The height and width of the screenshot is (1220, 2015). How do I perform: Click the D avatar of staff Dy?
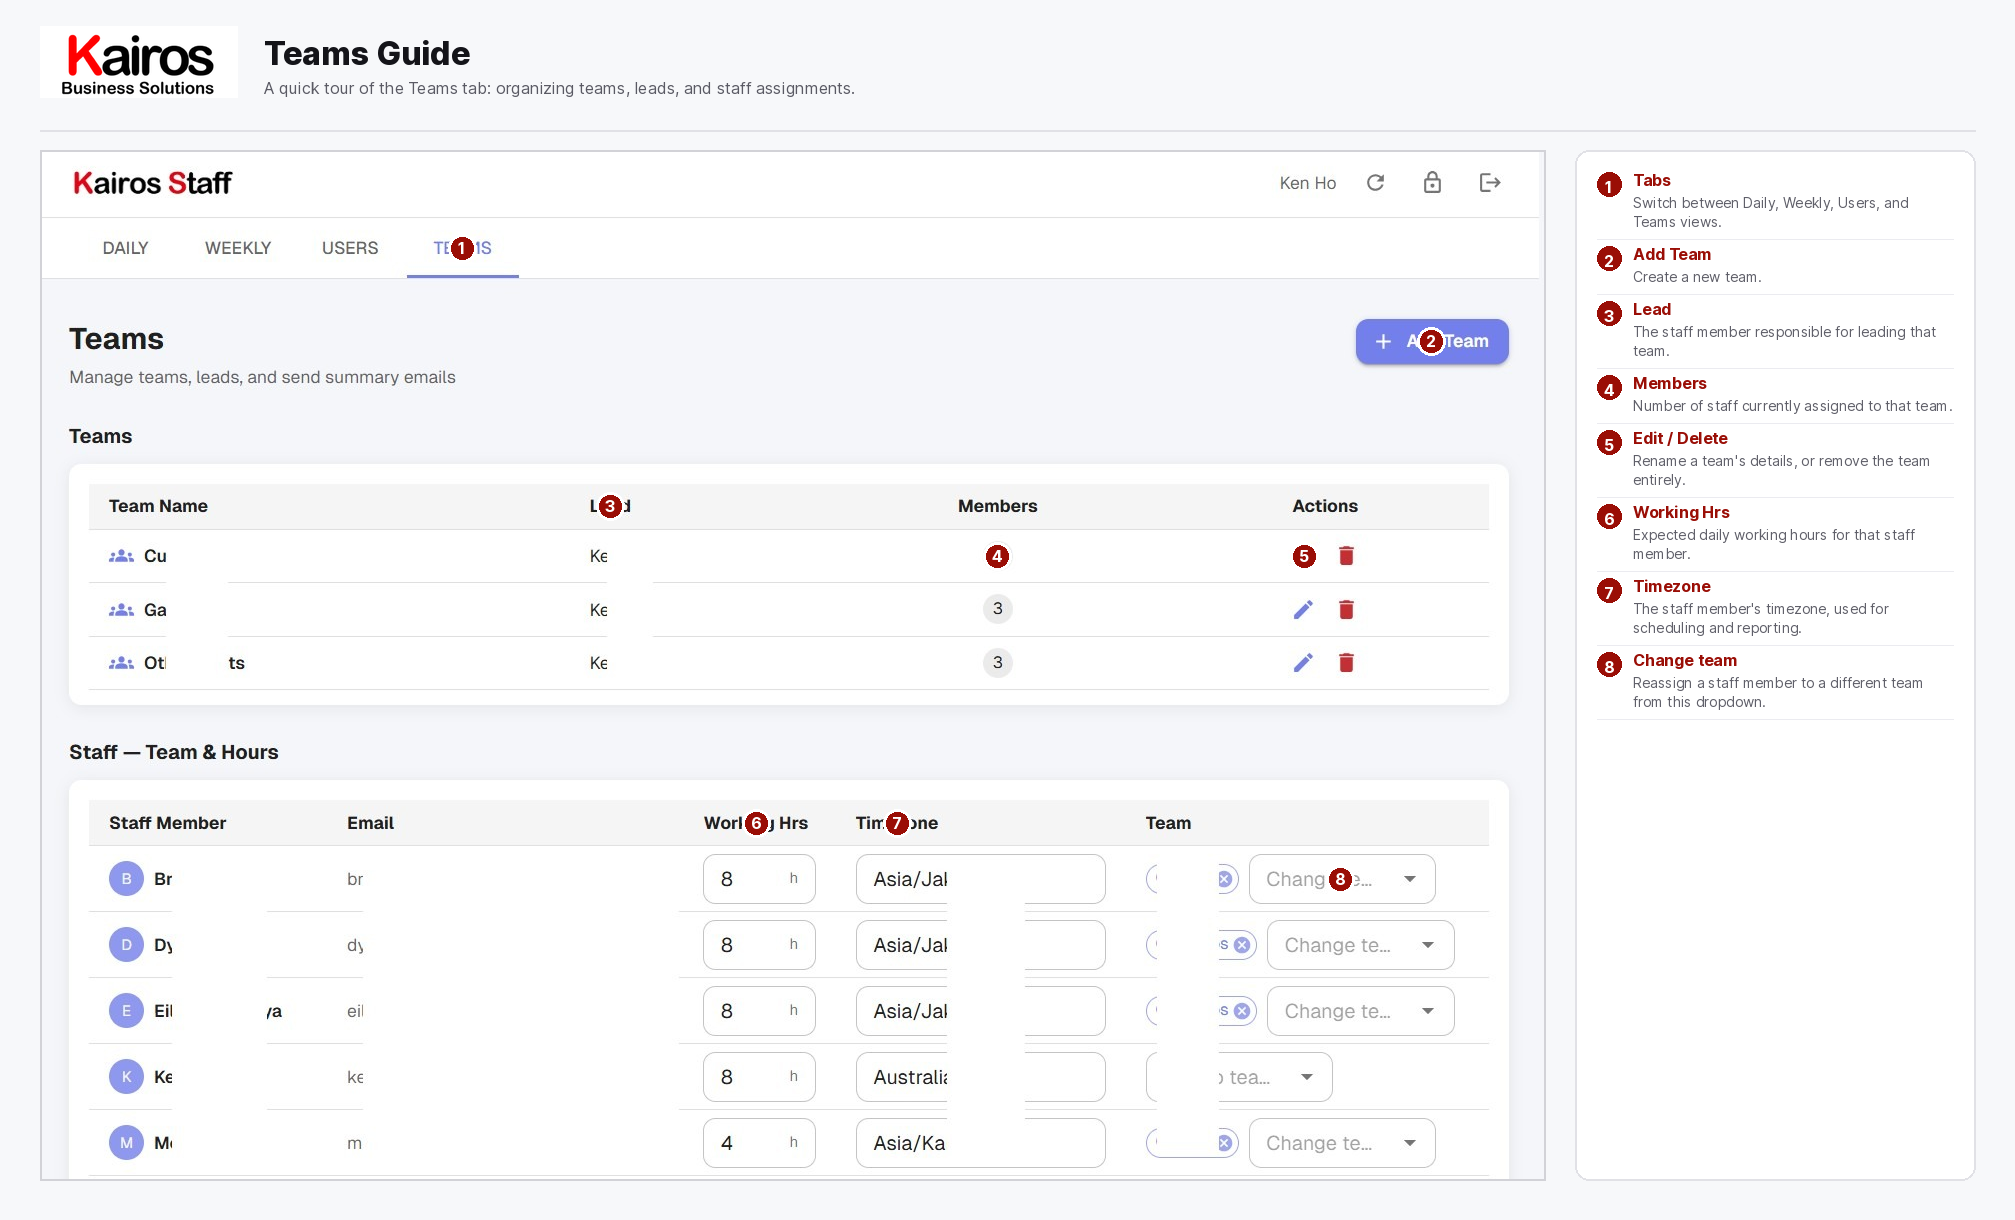click(126, 945)
